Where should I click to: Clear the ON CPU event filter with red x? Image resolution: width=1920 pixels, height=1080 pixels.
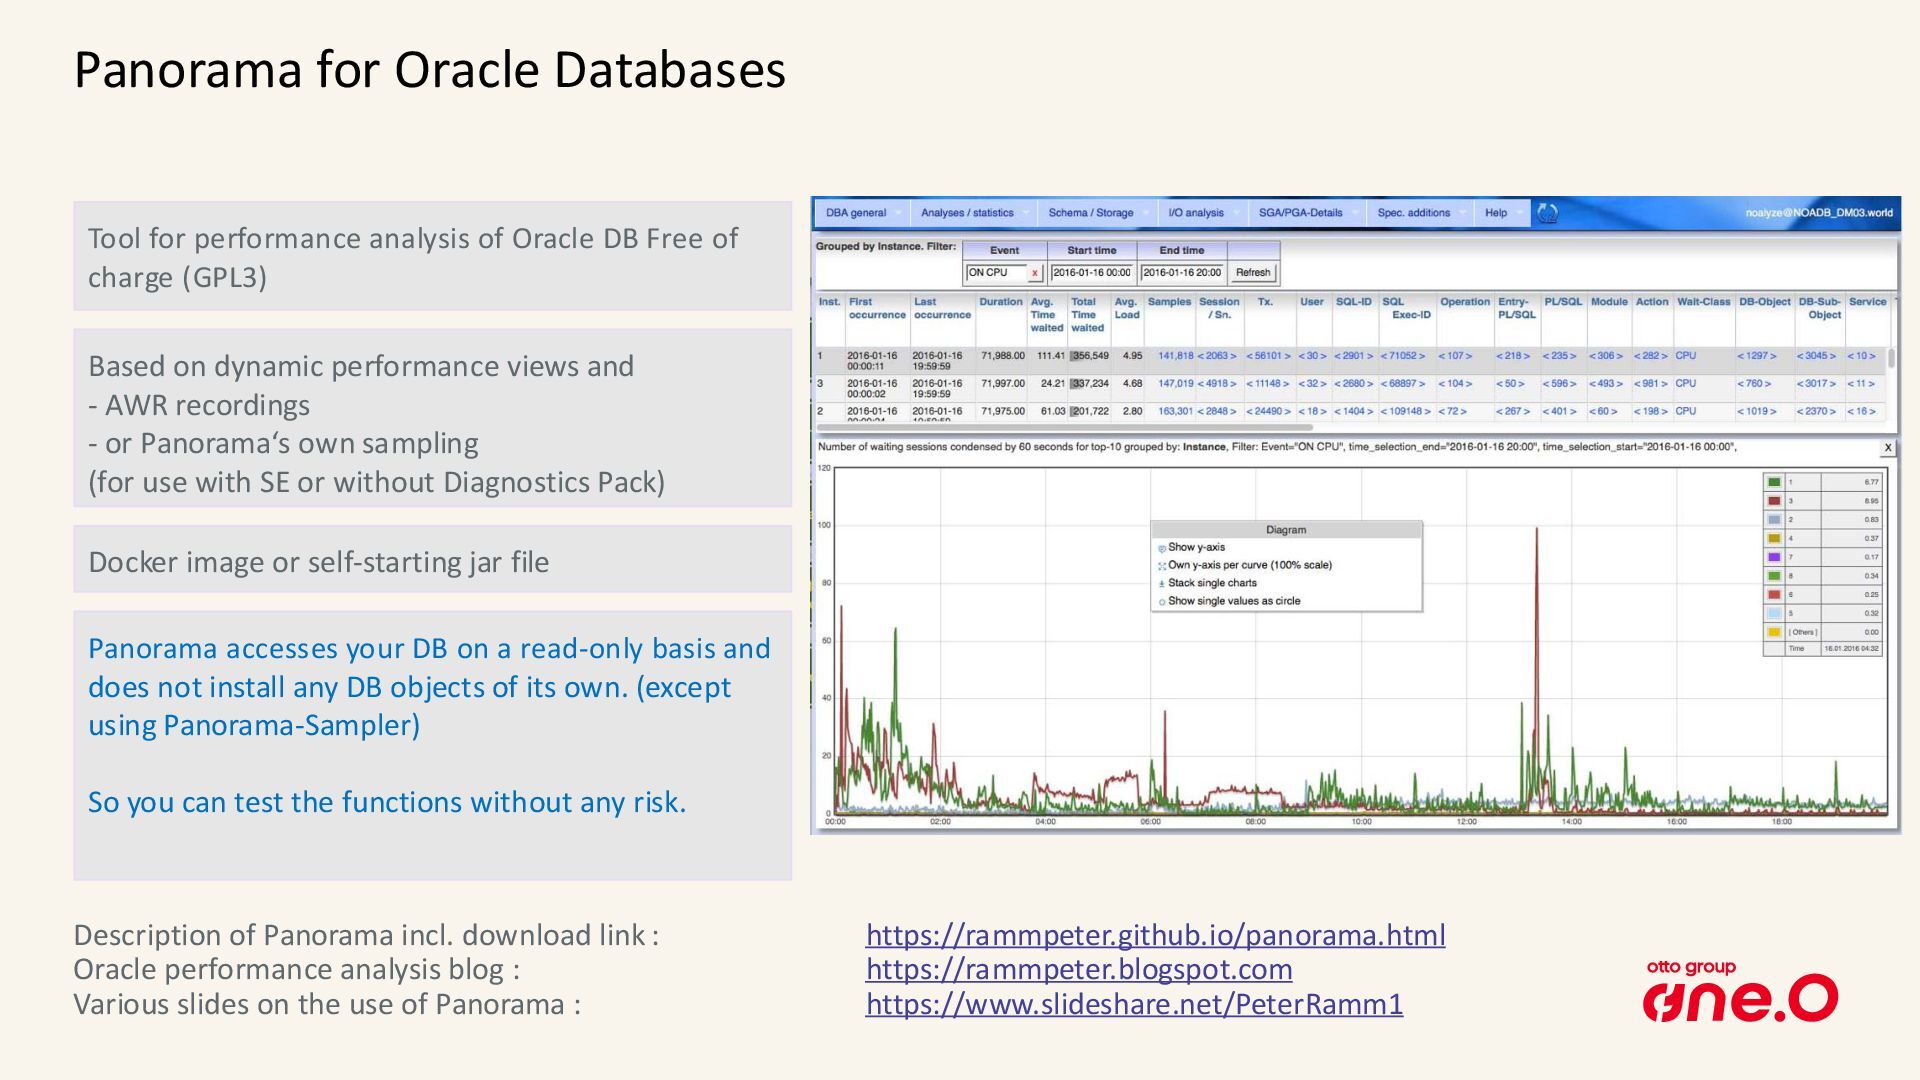point(1035,273)
